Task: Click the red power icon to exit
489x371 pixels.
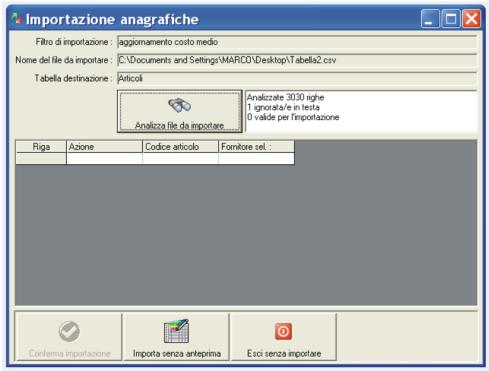Action: tap(283, 331)
